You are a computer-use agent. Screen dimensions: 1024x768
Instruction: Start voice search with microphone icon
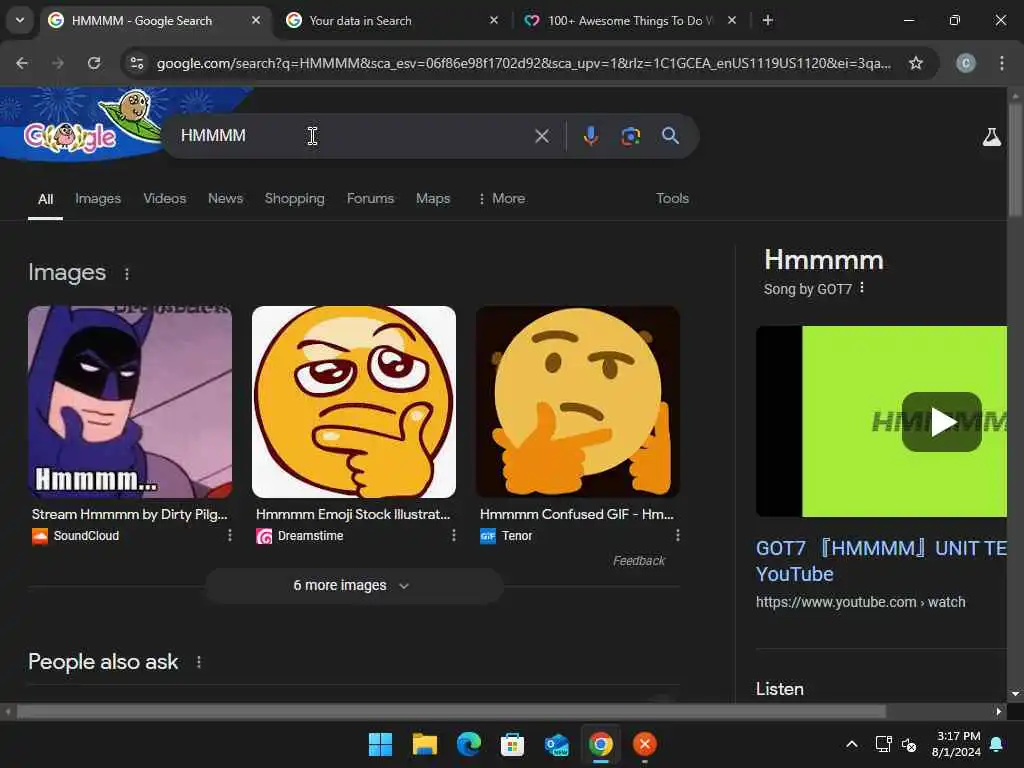590,136
